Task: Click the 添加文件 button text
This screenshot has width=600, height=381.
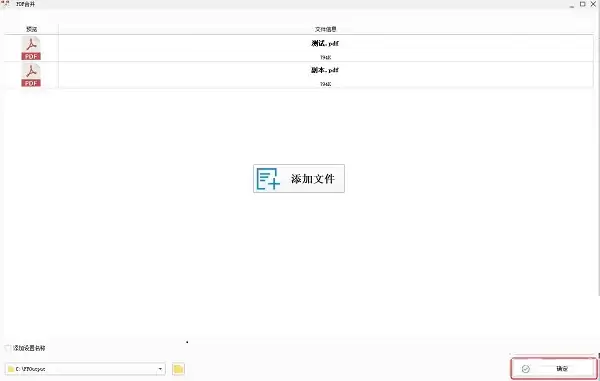Action: point(313,179)
